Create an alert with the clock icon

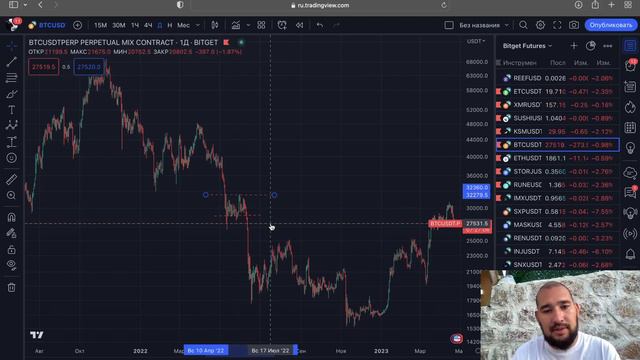(282, 25)
